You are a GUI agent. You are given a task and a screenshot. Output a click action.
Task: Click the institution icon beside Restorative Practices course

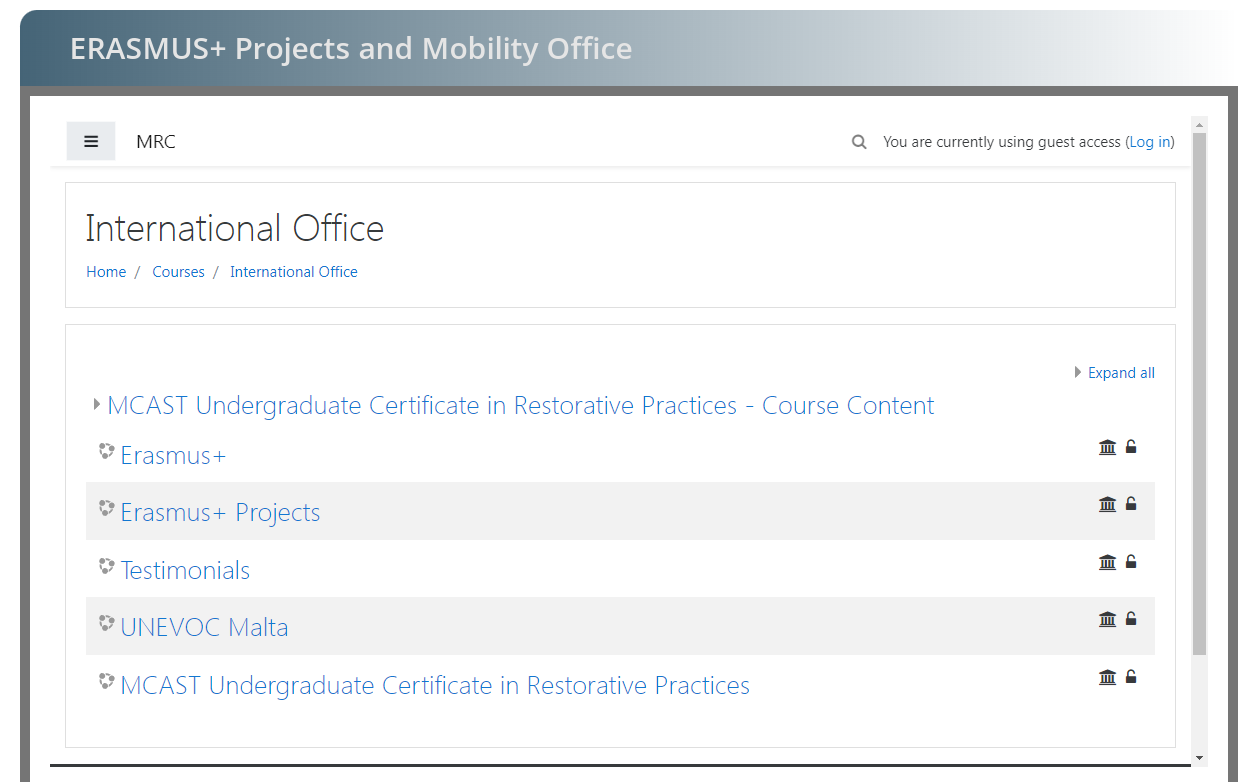tap(1107, 677)
